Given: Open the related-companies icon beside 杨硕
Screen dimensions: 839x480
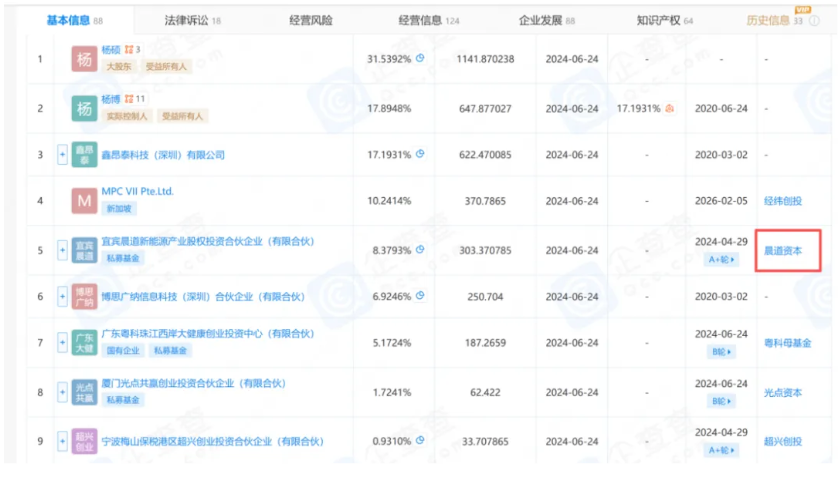Looking at the screenshot, I should pyautogui.click(x=127, y=50).
